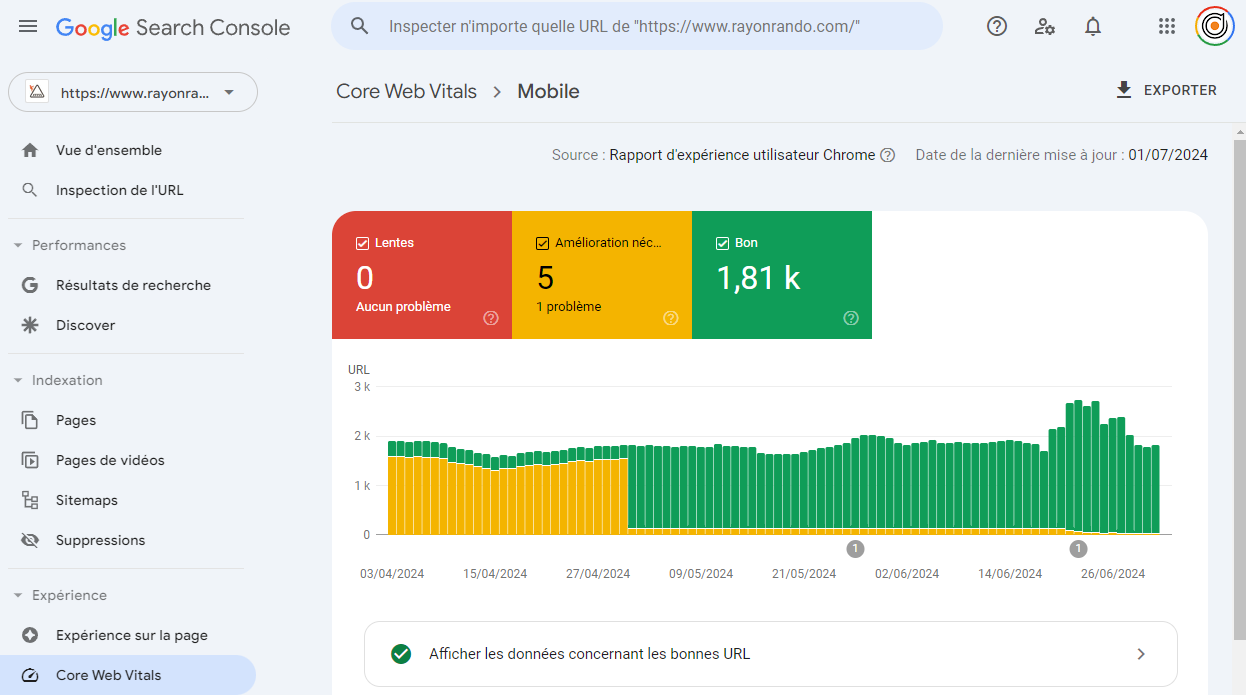
Task: Expand the bonnes URL row chevron
Action: (1141, 654)
